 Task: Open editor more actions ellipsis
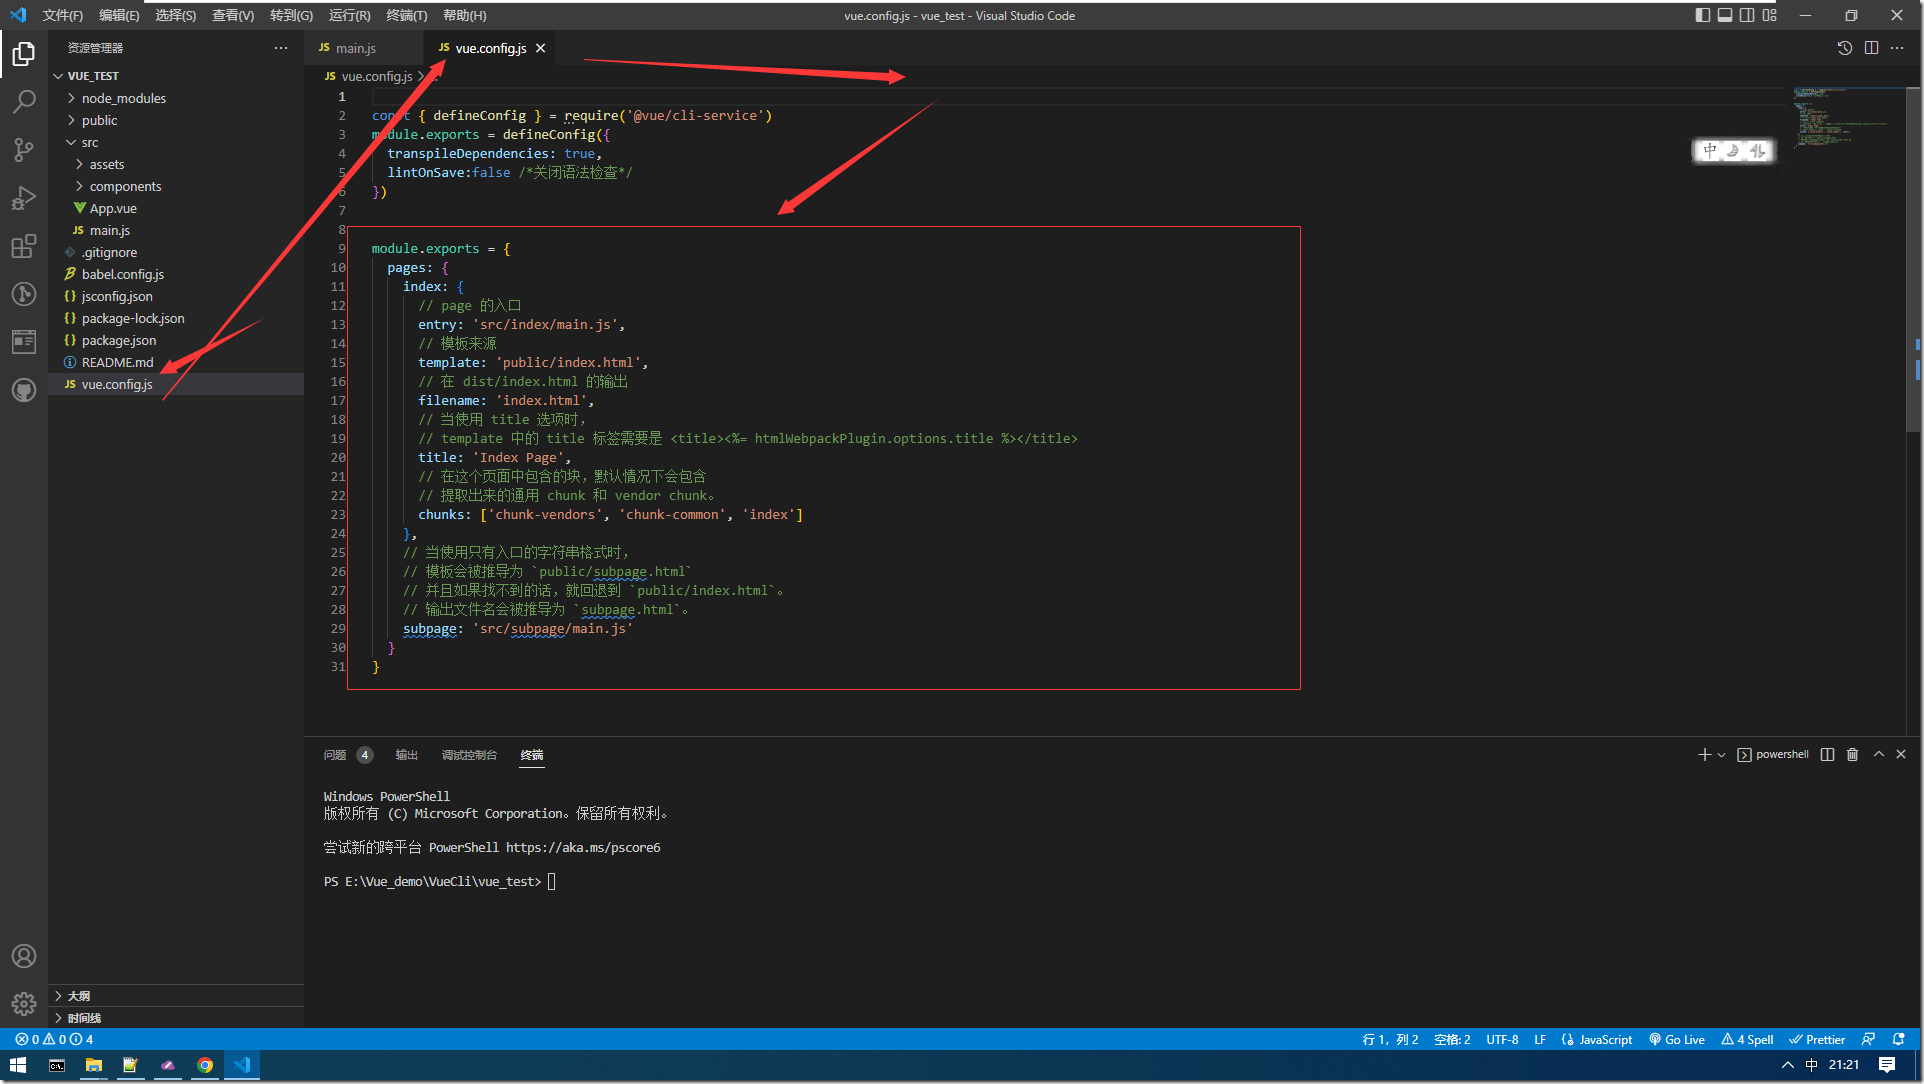click(x=1897, y=48)
